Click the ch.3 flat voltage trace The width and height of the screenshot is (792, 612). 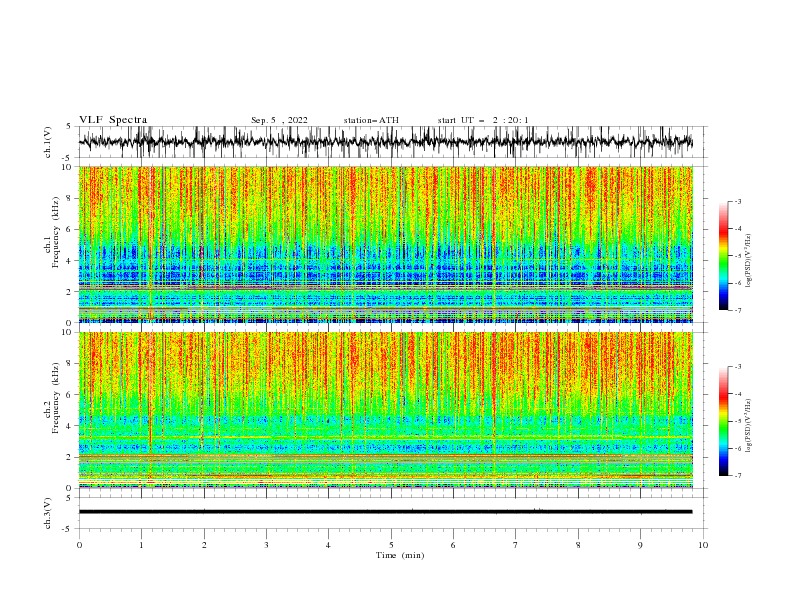(385, 512)
